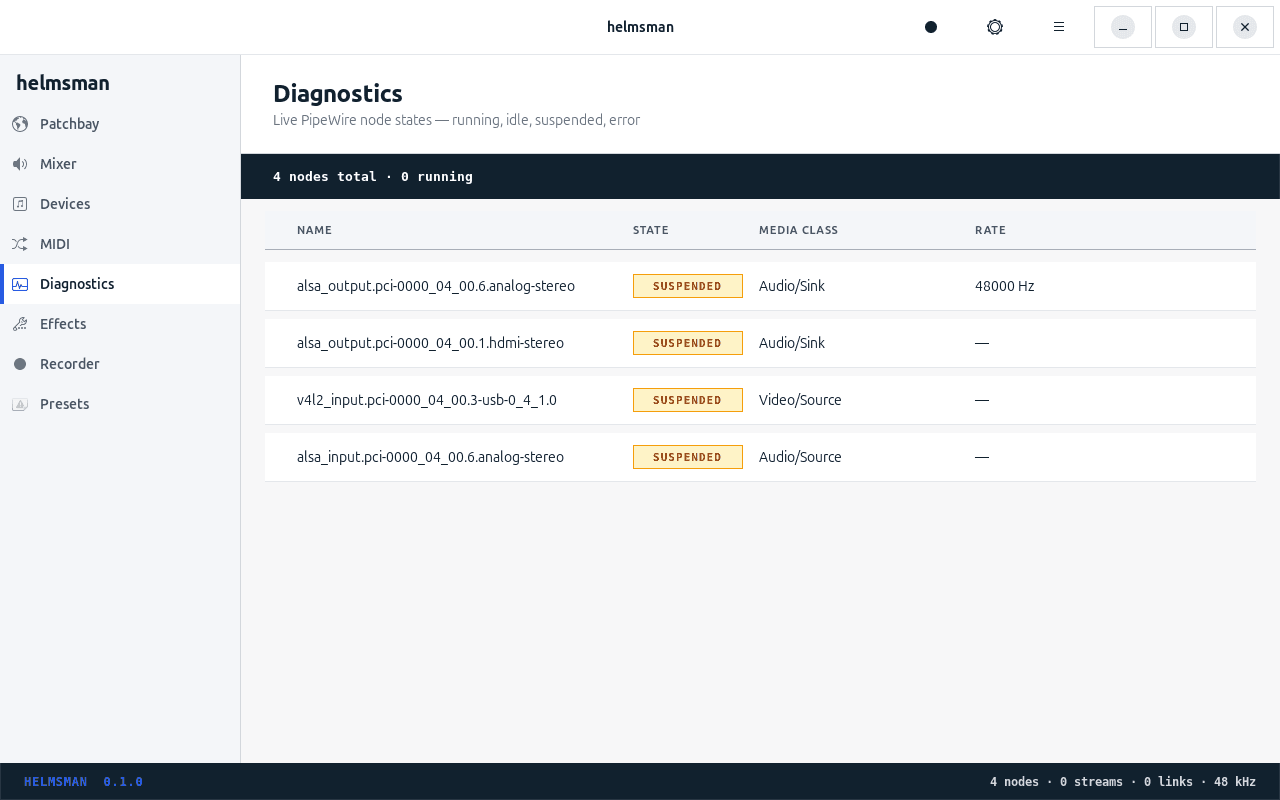Click the Audio/Source media class cell

click(x=800, y=457)
